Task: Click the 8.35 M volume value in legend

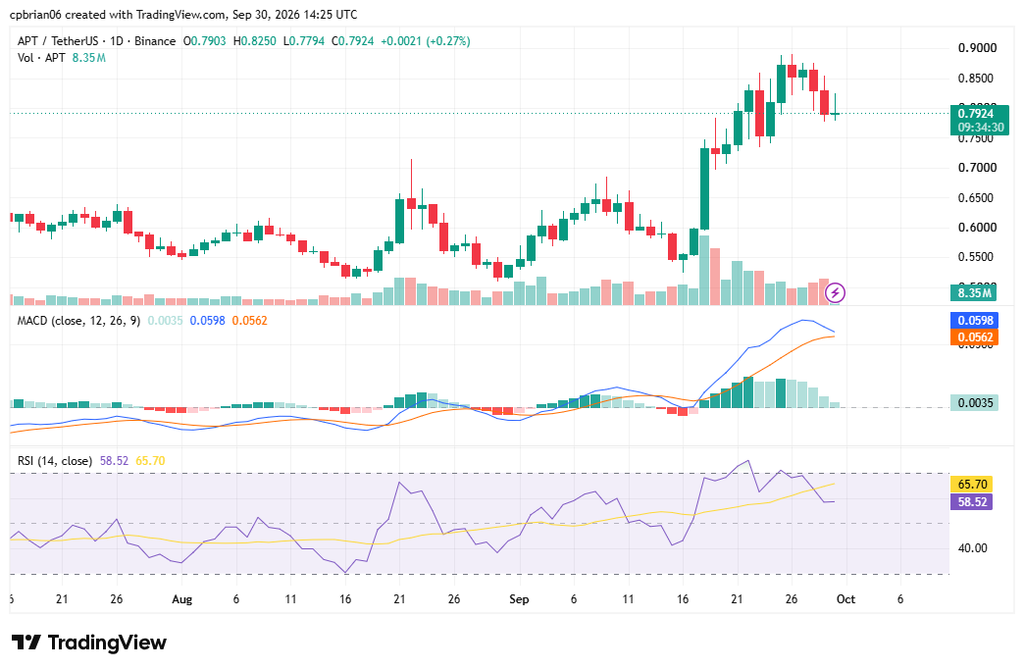Action: (89, 58)
